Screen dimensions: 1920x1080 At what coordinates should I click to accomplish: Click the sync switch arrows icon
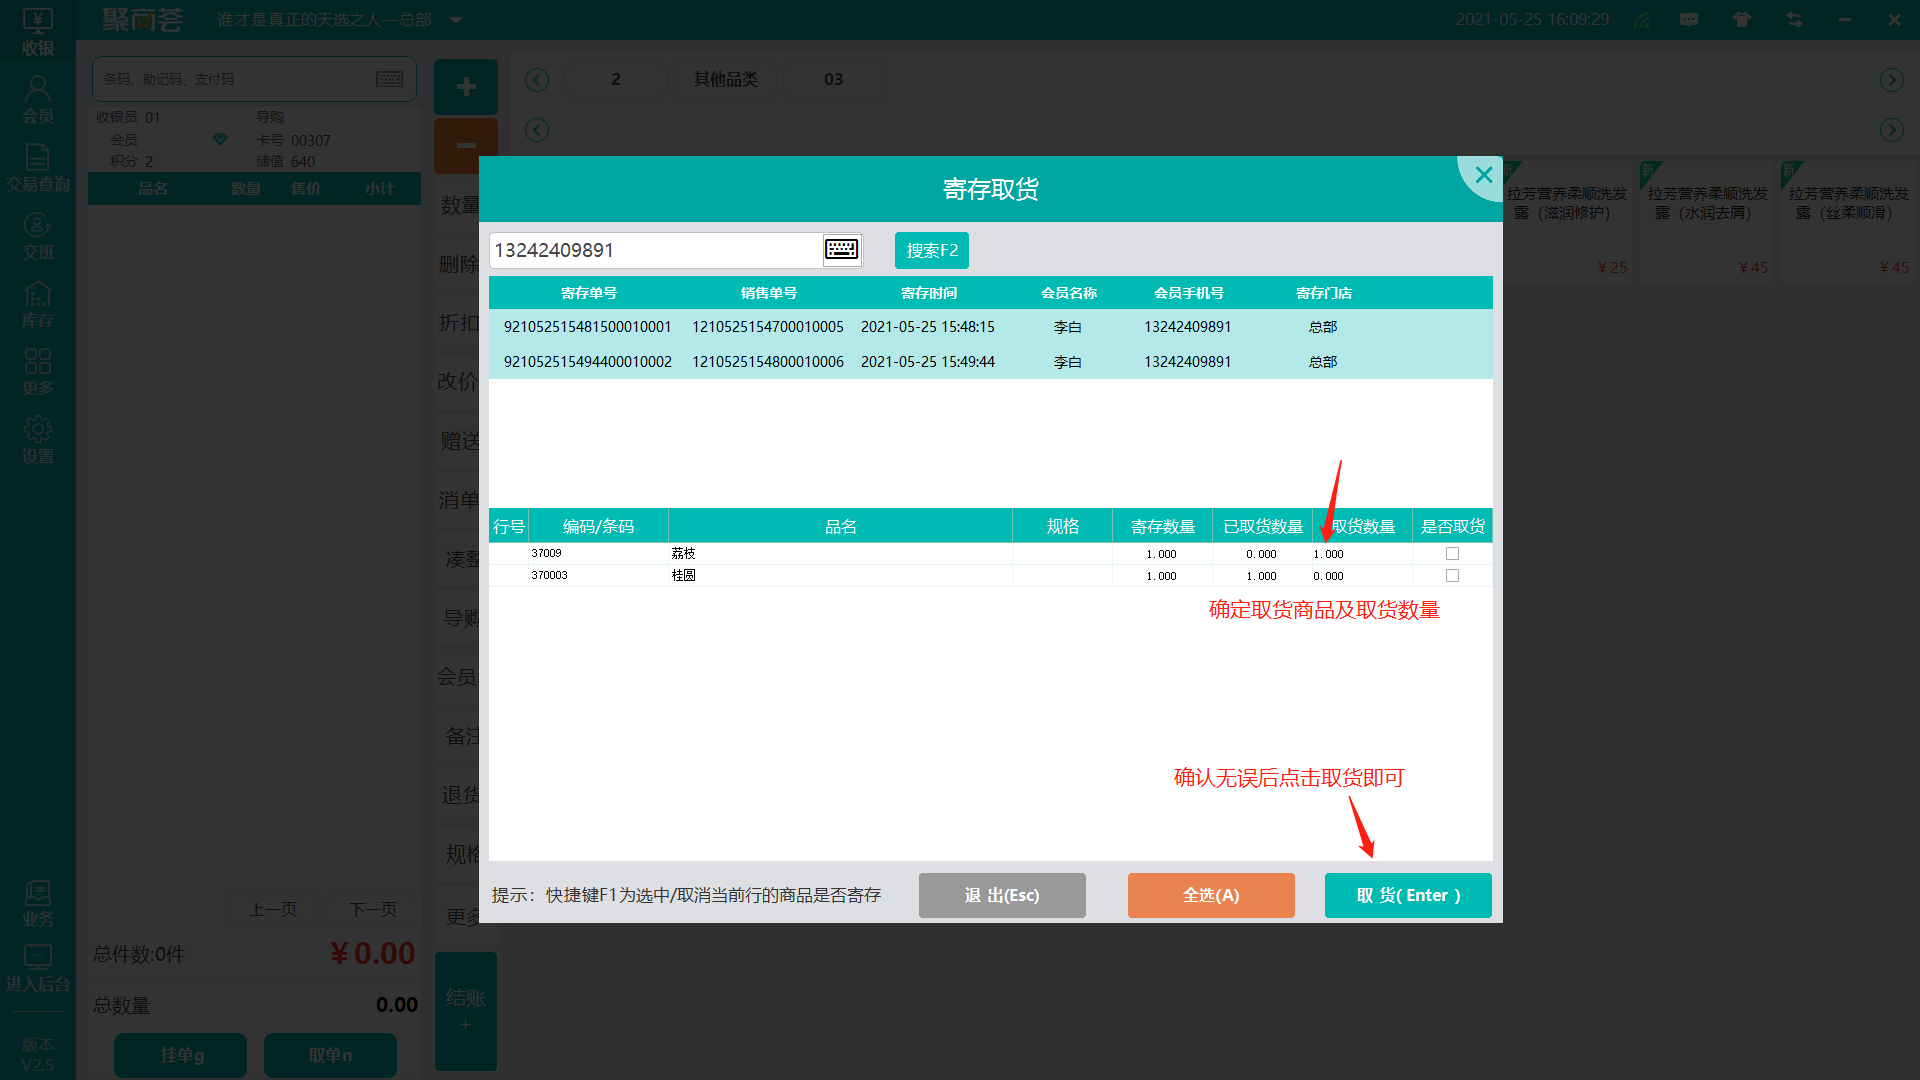click(1795, 20)
